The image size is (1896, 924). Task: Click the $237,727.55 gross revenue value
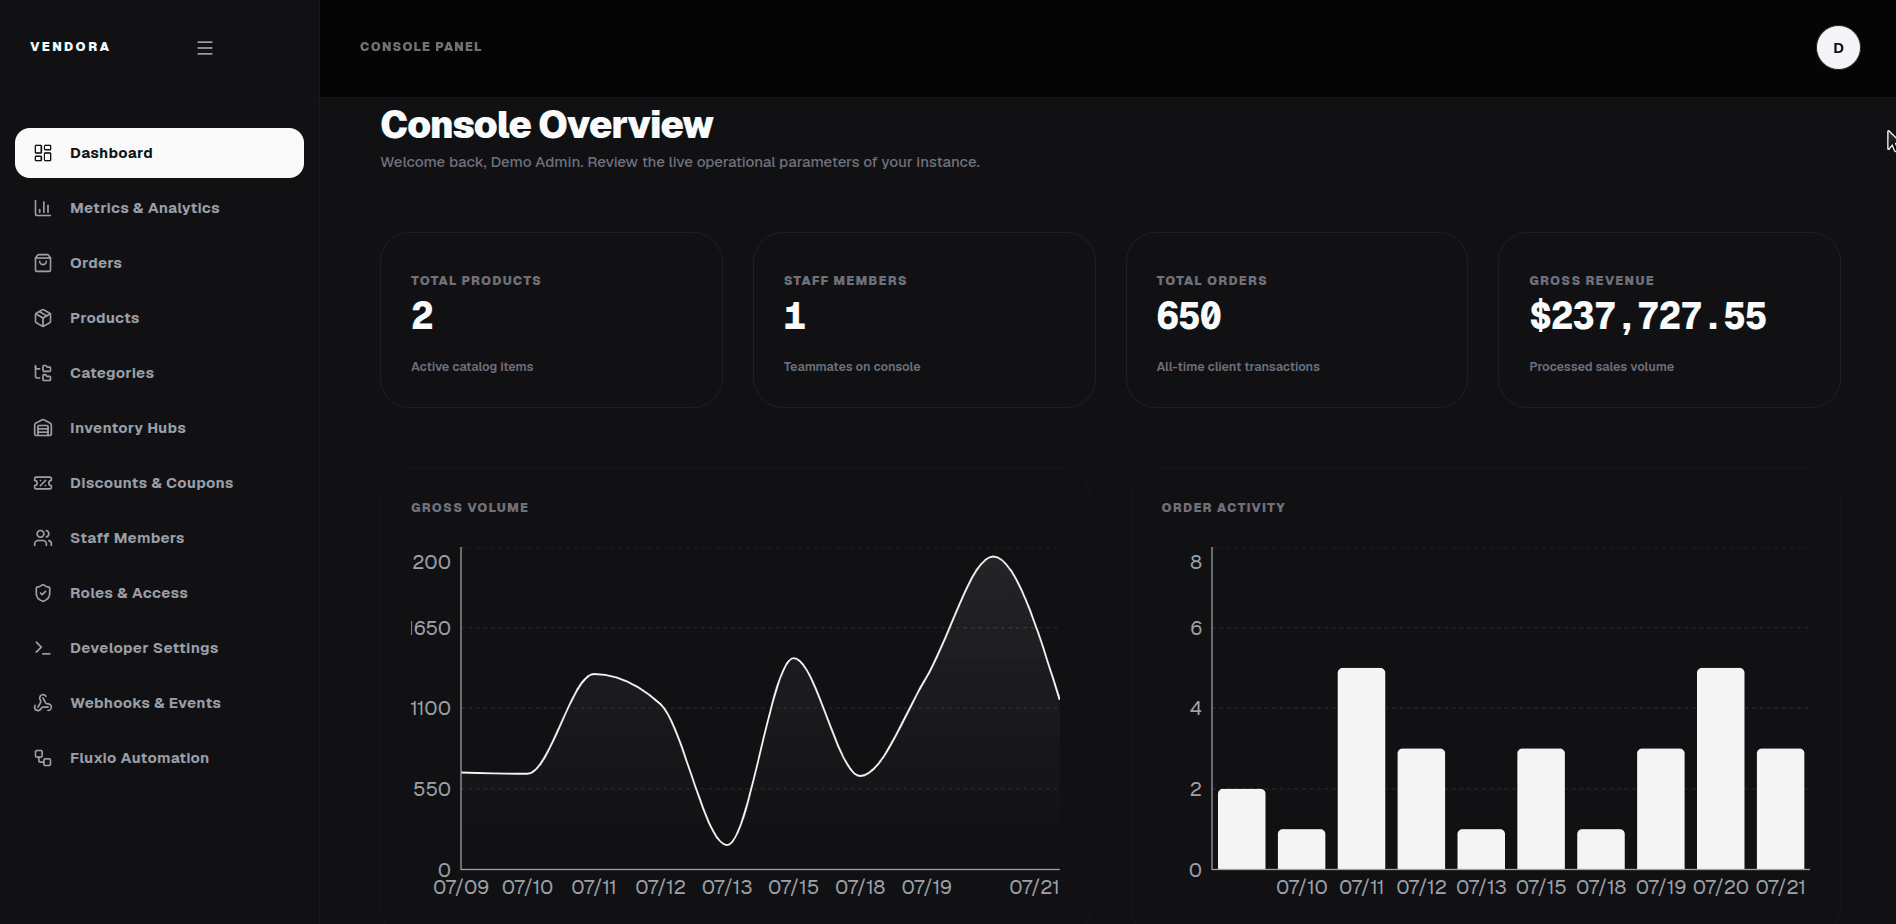[x=1648, y=317]
